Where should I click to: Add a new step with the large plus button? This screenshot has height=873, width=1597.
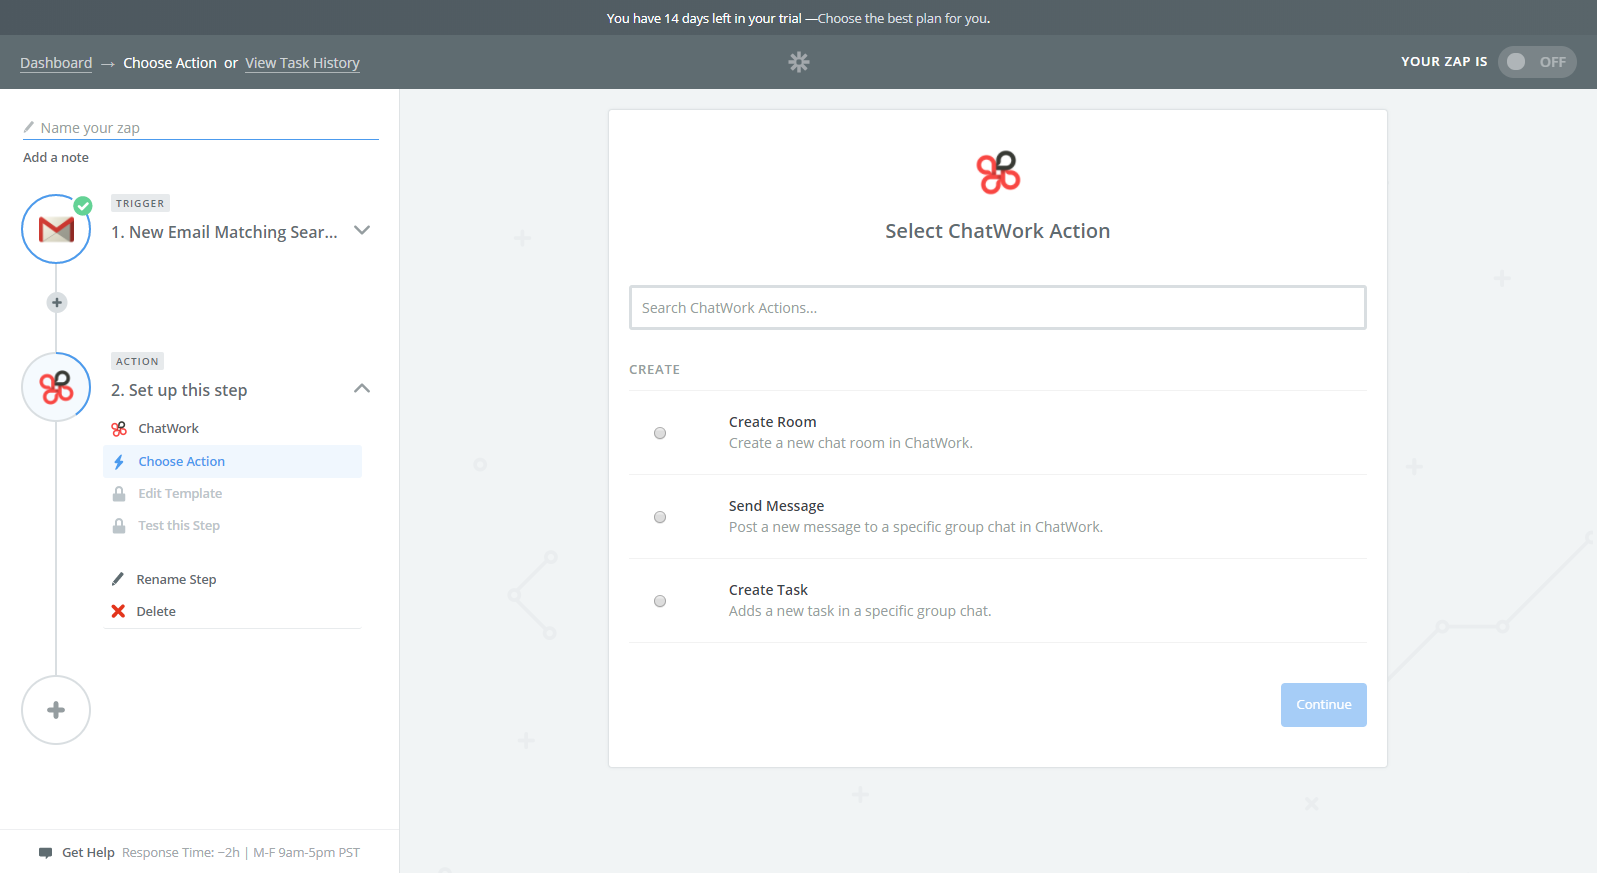point(56,710)
